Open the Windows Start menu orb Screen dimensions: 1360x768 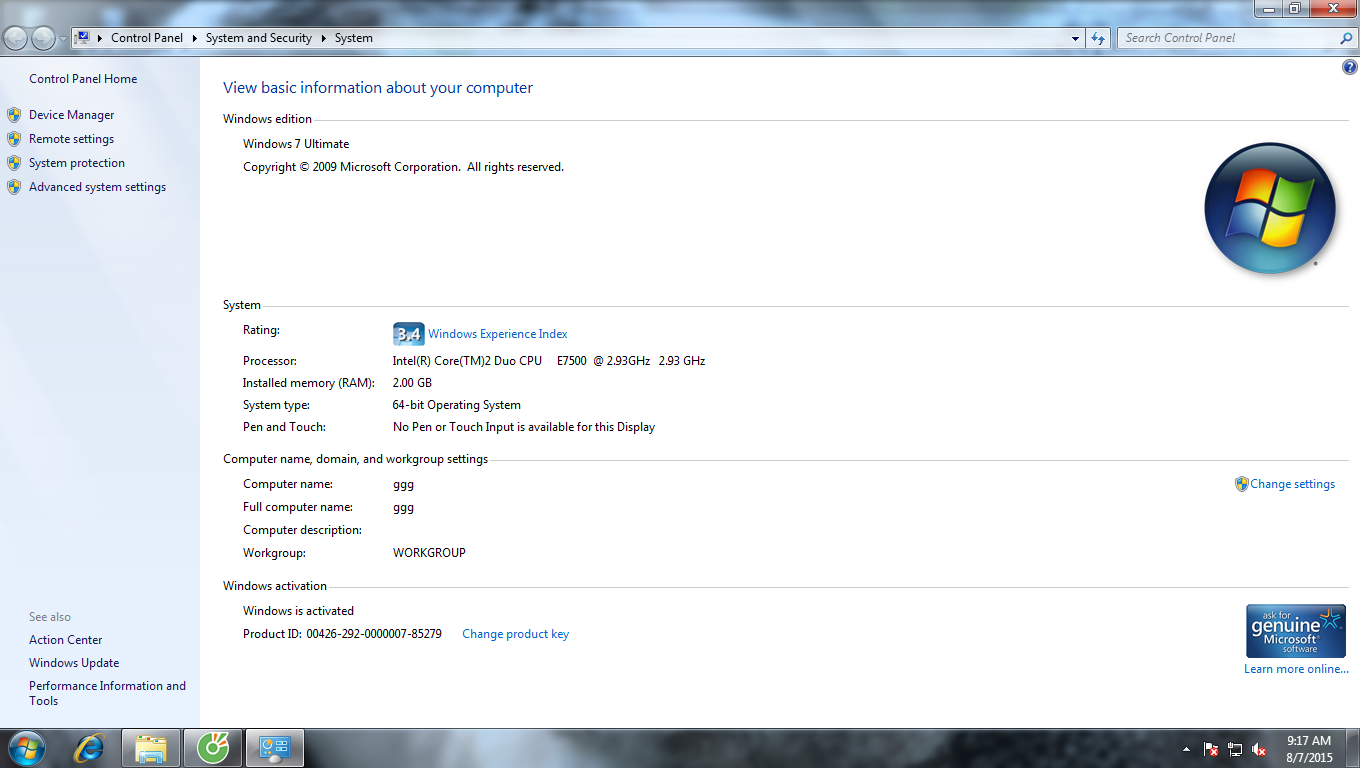26,748
